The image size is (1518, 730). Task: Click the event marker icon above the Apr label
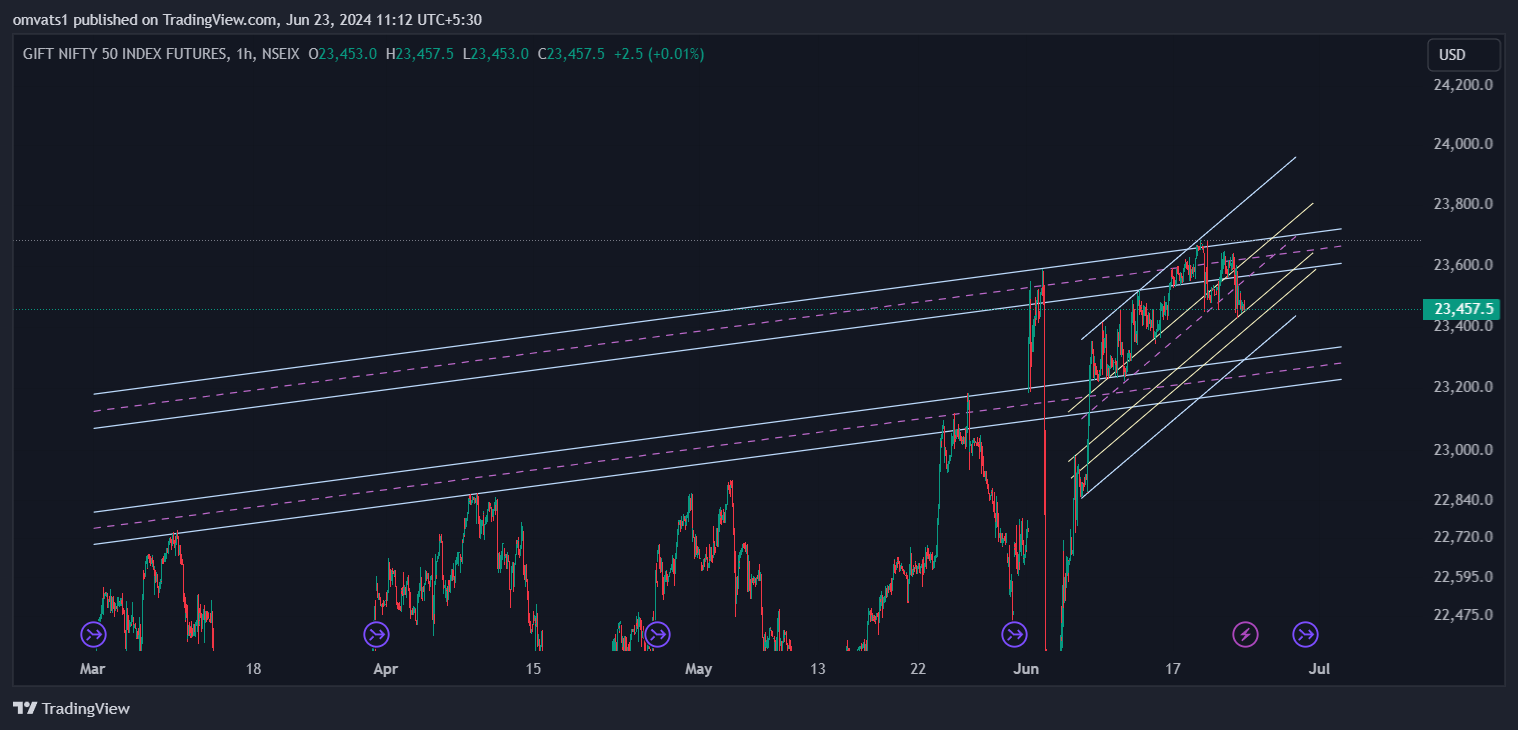click(x=376, y=634)
